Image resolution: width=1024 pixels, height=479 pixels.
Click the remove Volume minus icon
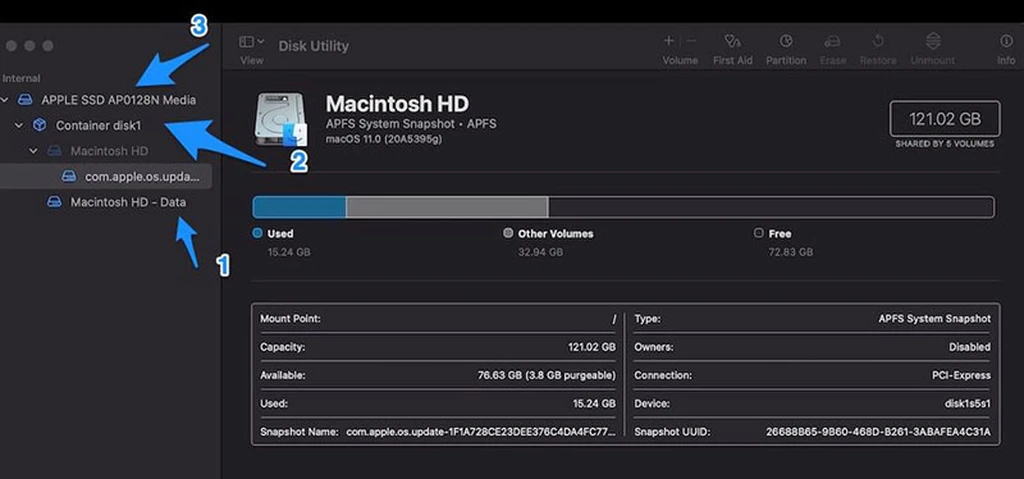pos(691,41)
